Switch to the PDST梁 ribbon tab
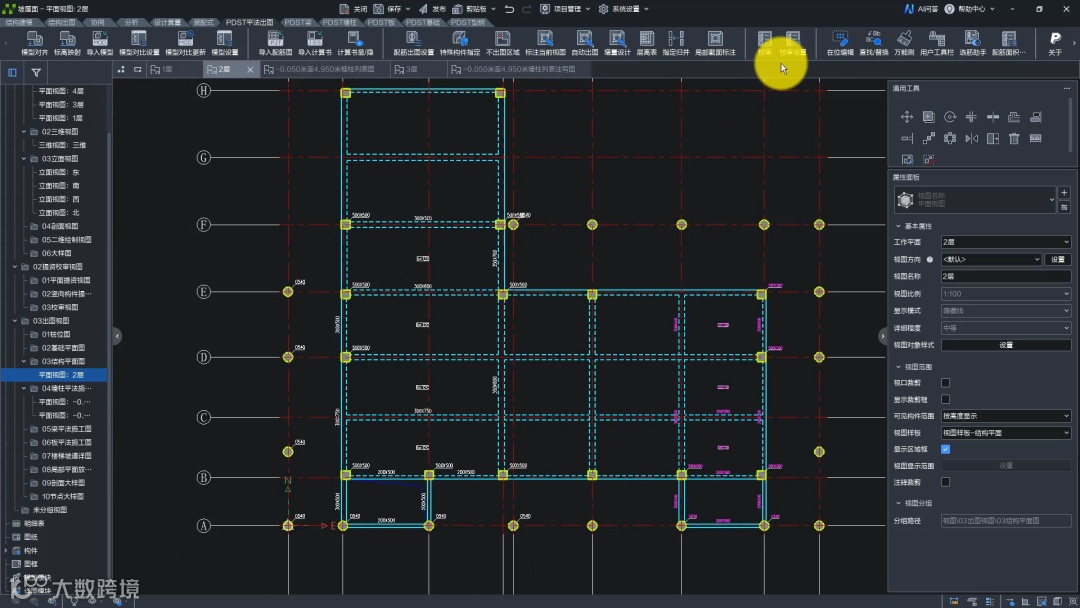This screenshot has height=608, width=1080. [x=297, y=21]
